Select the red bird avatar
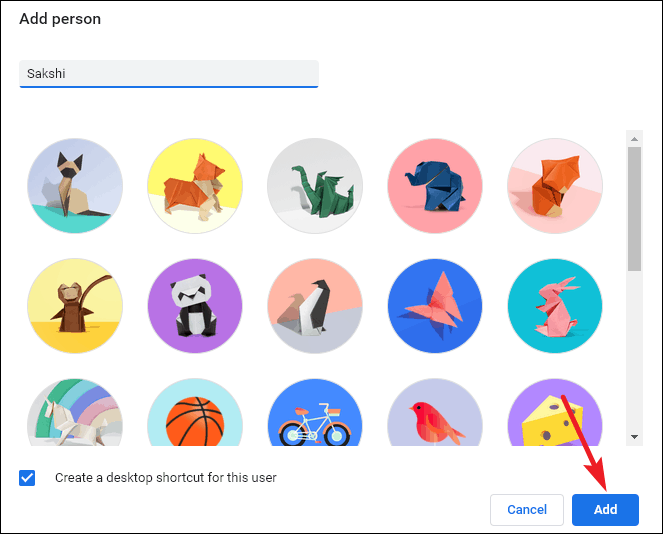The width and height of the screenshot is (663, 534). [x=435, y=412]
